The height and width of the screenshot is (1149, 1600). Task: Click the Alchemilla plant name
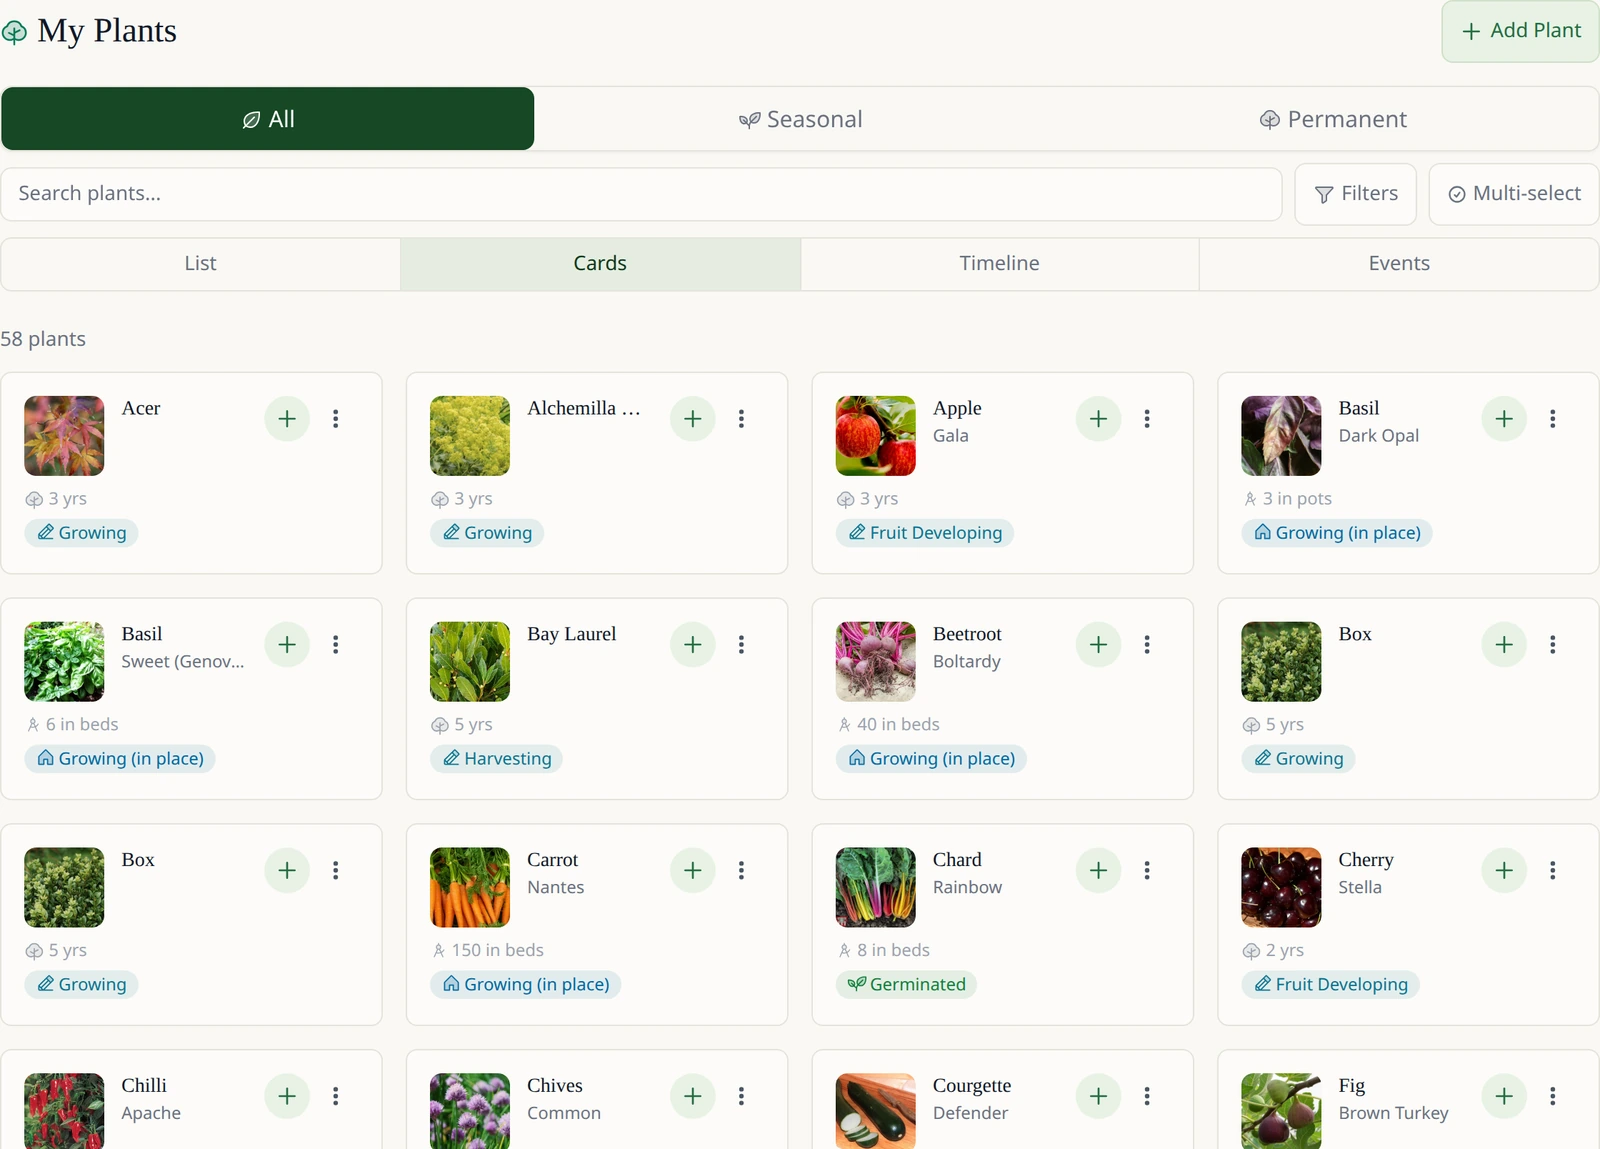[x=584, y=409]
